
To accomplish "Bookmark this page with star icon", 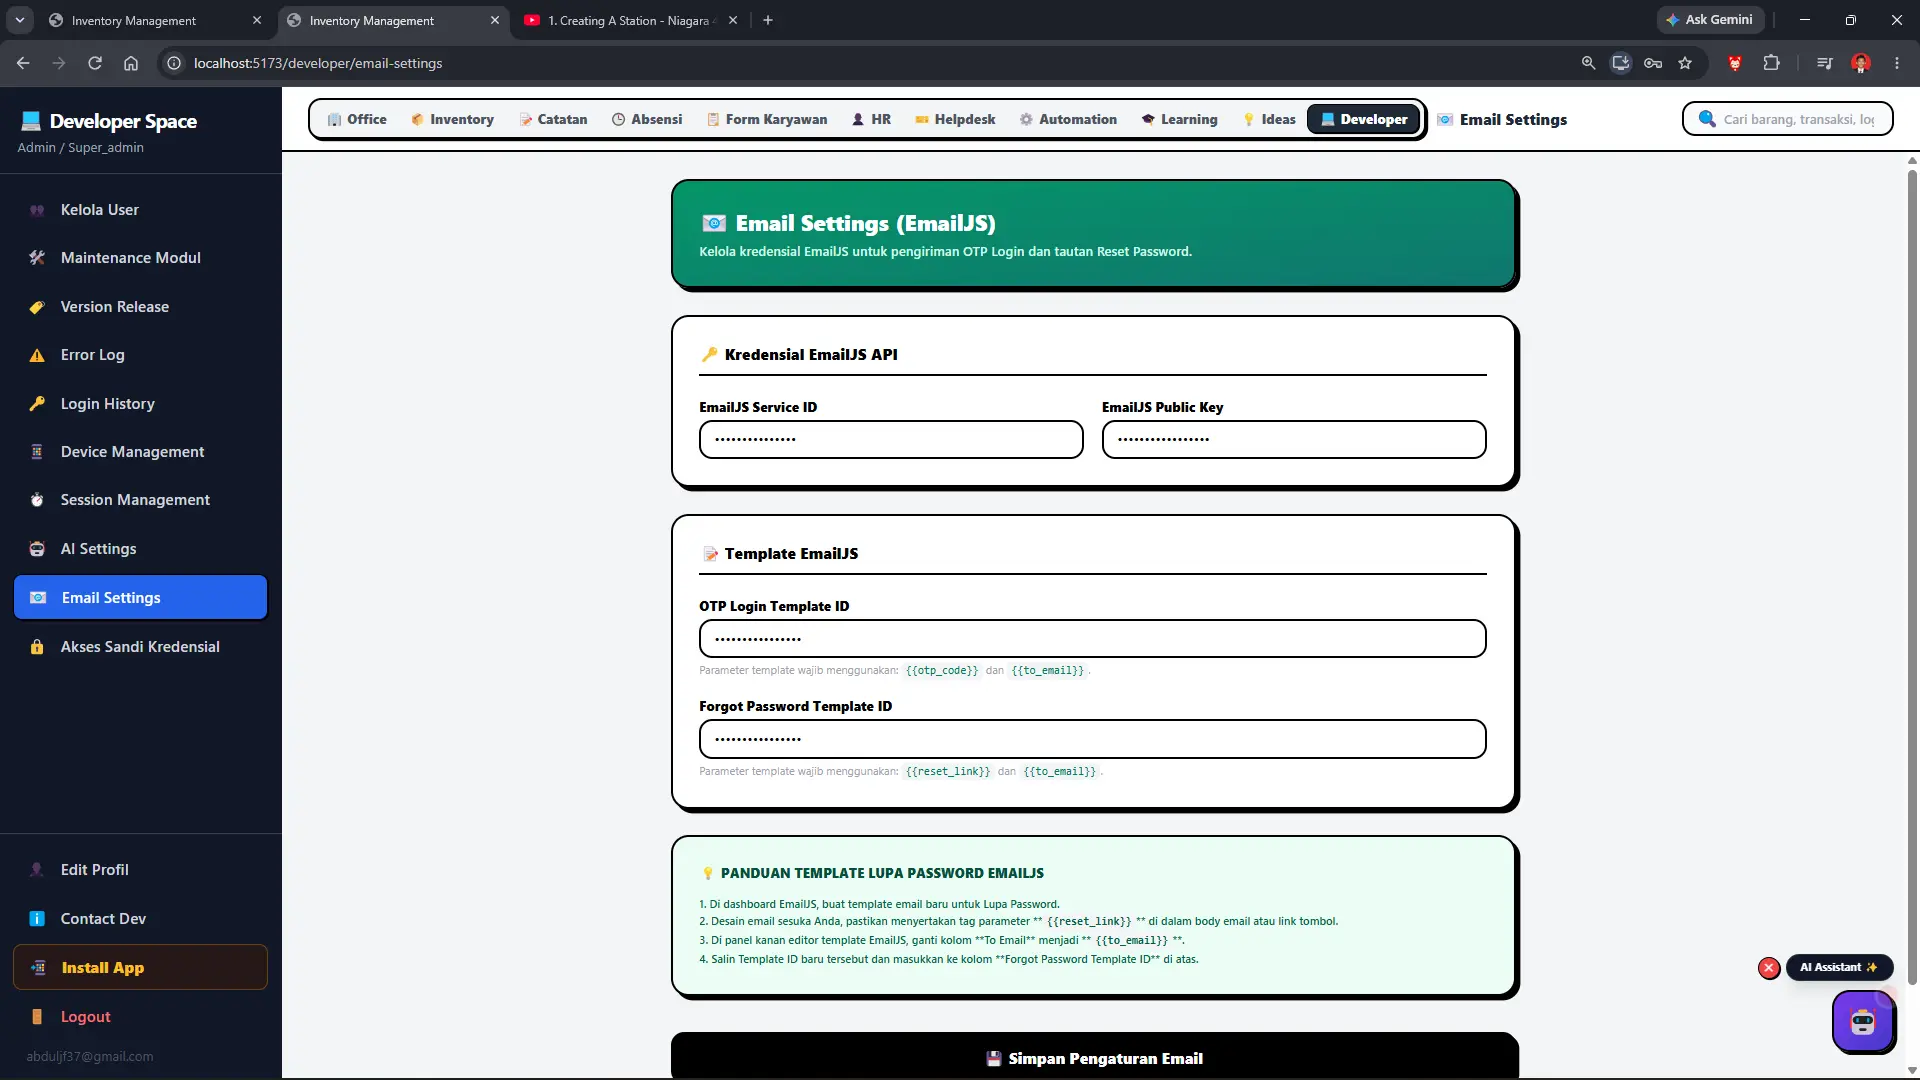I will [x=1685, y=63].
